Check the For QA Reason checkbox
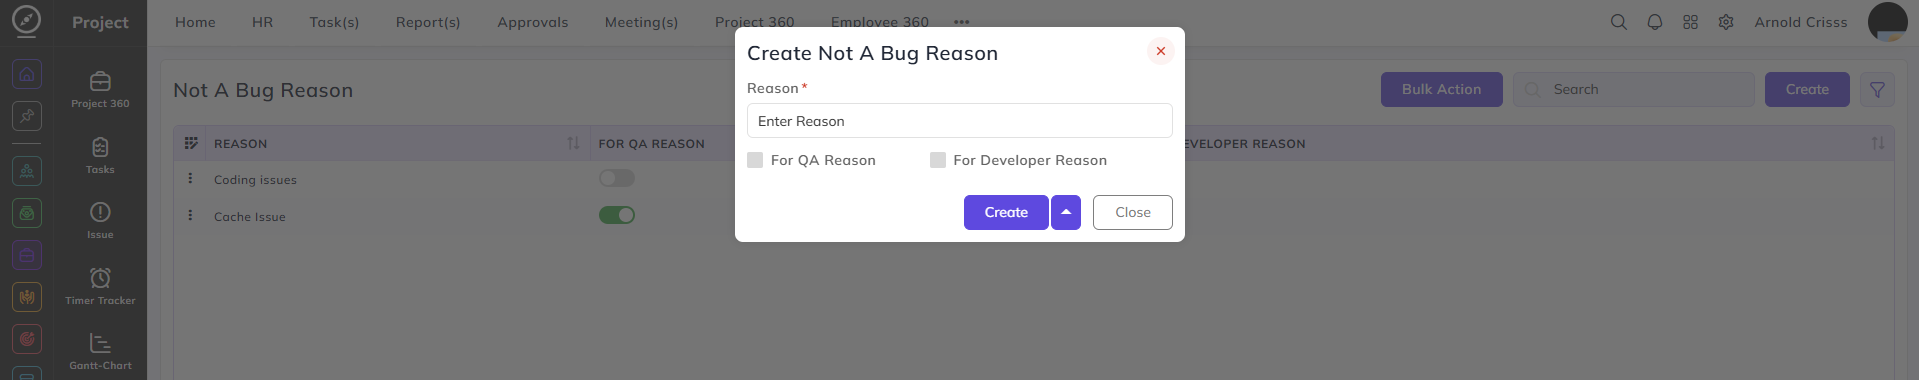The width and height of the screenshot is (1919, 380). [755, 160]
